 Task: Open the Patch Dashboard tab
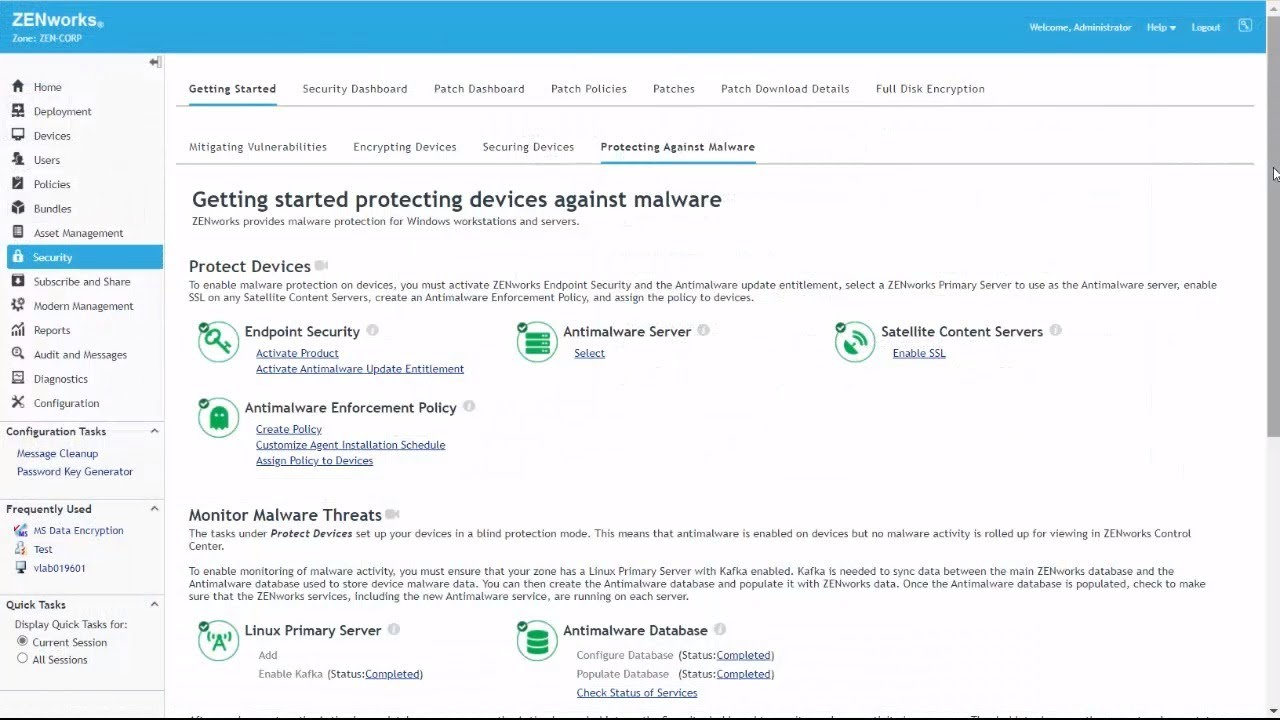(x=479, y=89)
